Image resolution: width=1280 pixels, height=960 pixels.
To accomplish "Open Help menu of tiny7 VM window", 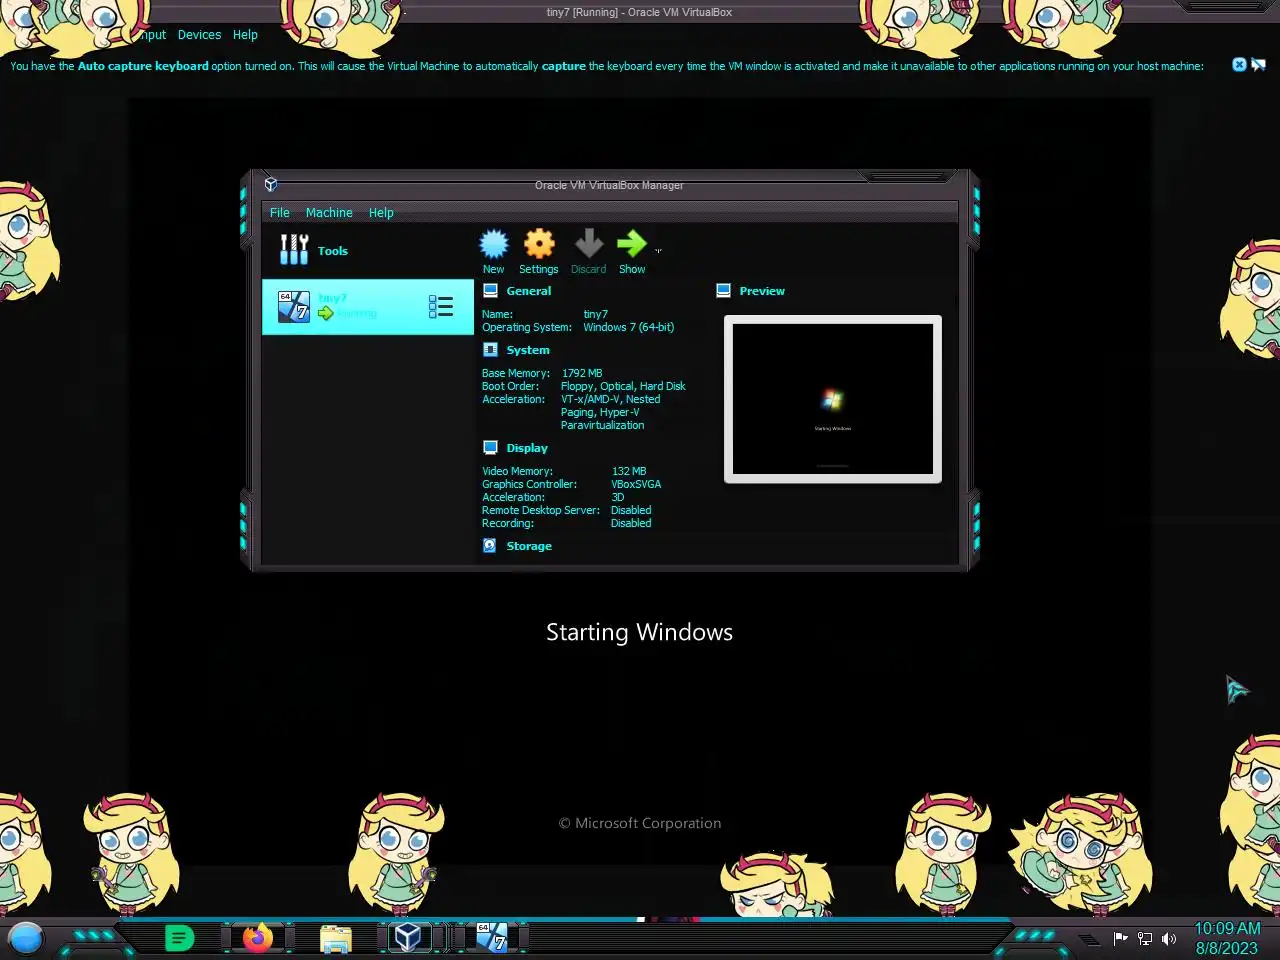I will pos(245,35).
